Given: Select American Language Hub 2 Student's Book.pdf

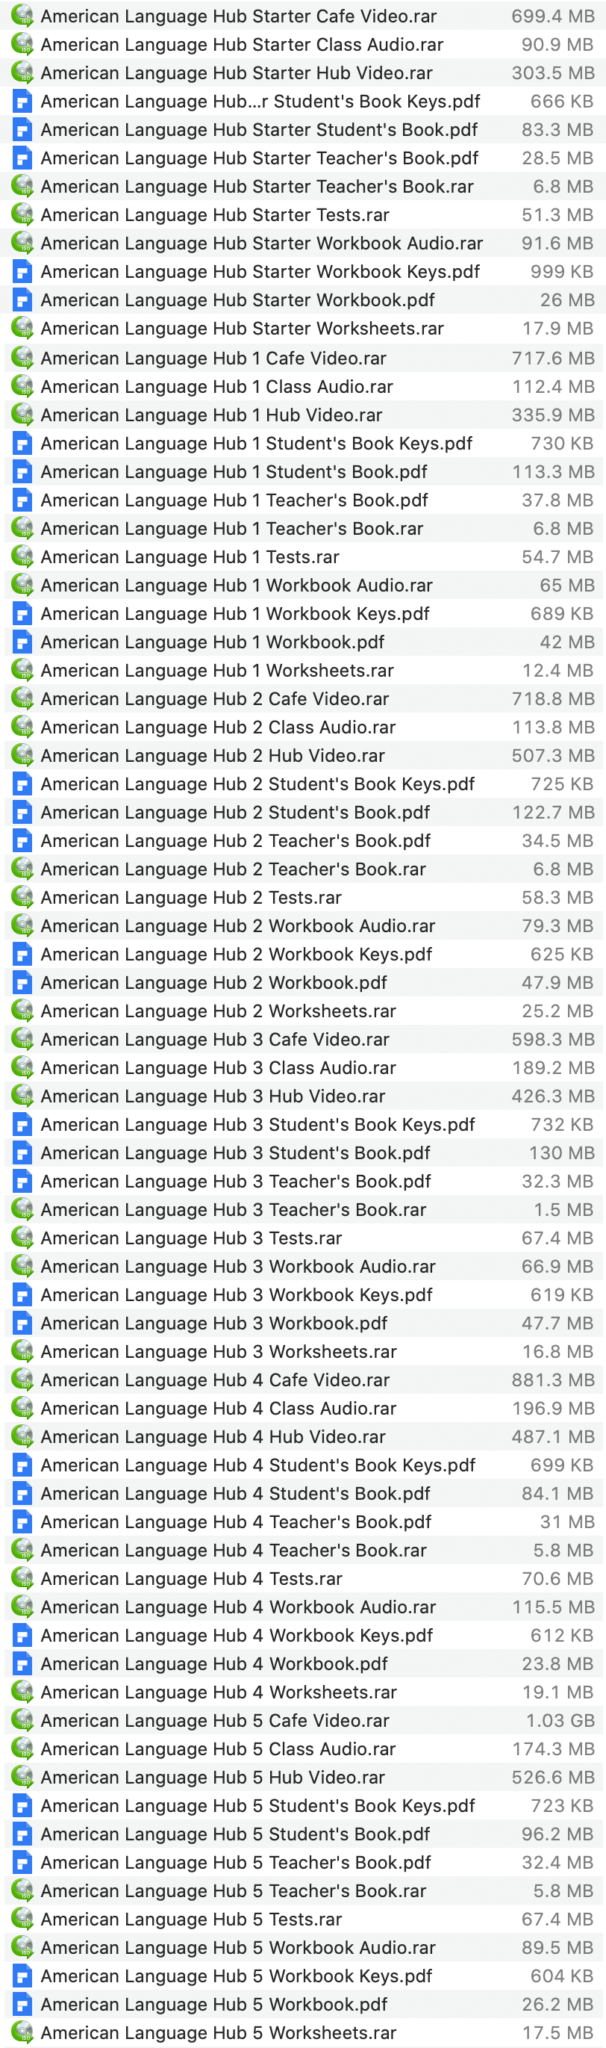Looking at the screenshot, I should click(x=235, y=812).
